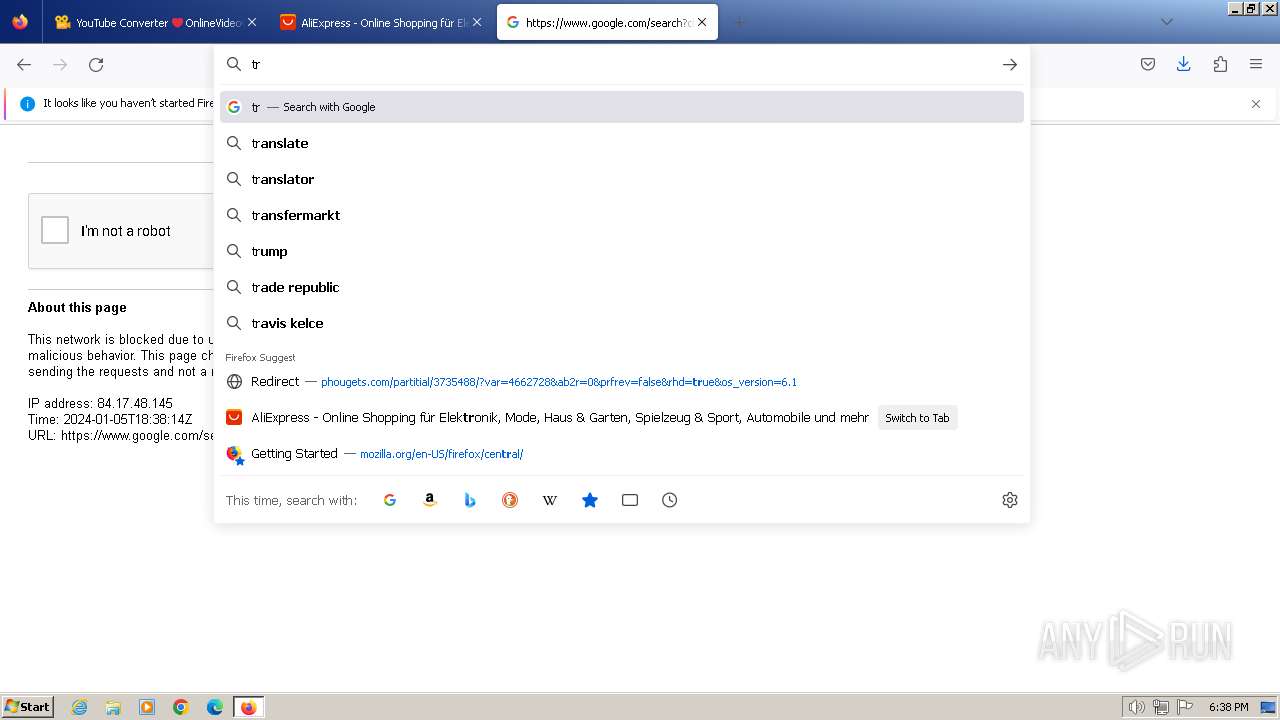Open the network tray icon
Image resolution: width=1280 pixels, height=720 pixels.
pyautogui.click(x=1161, y=707)
